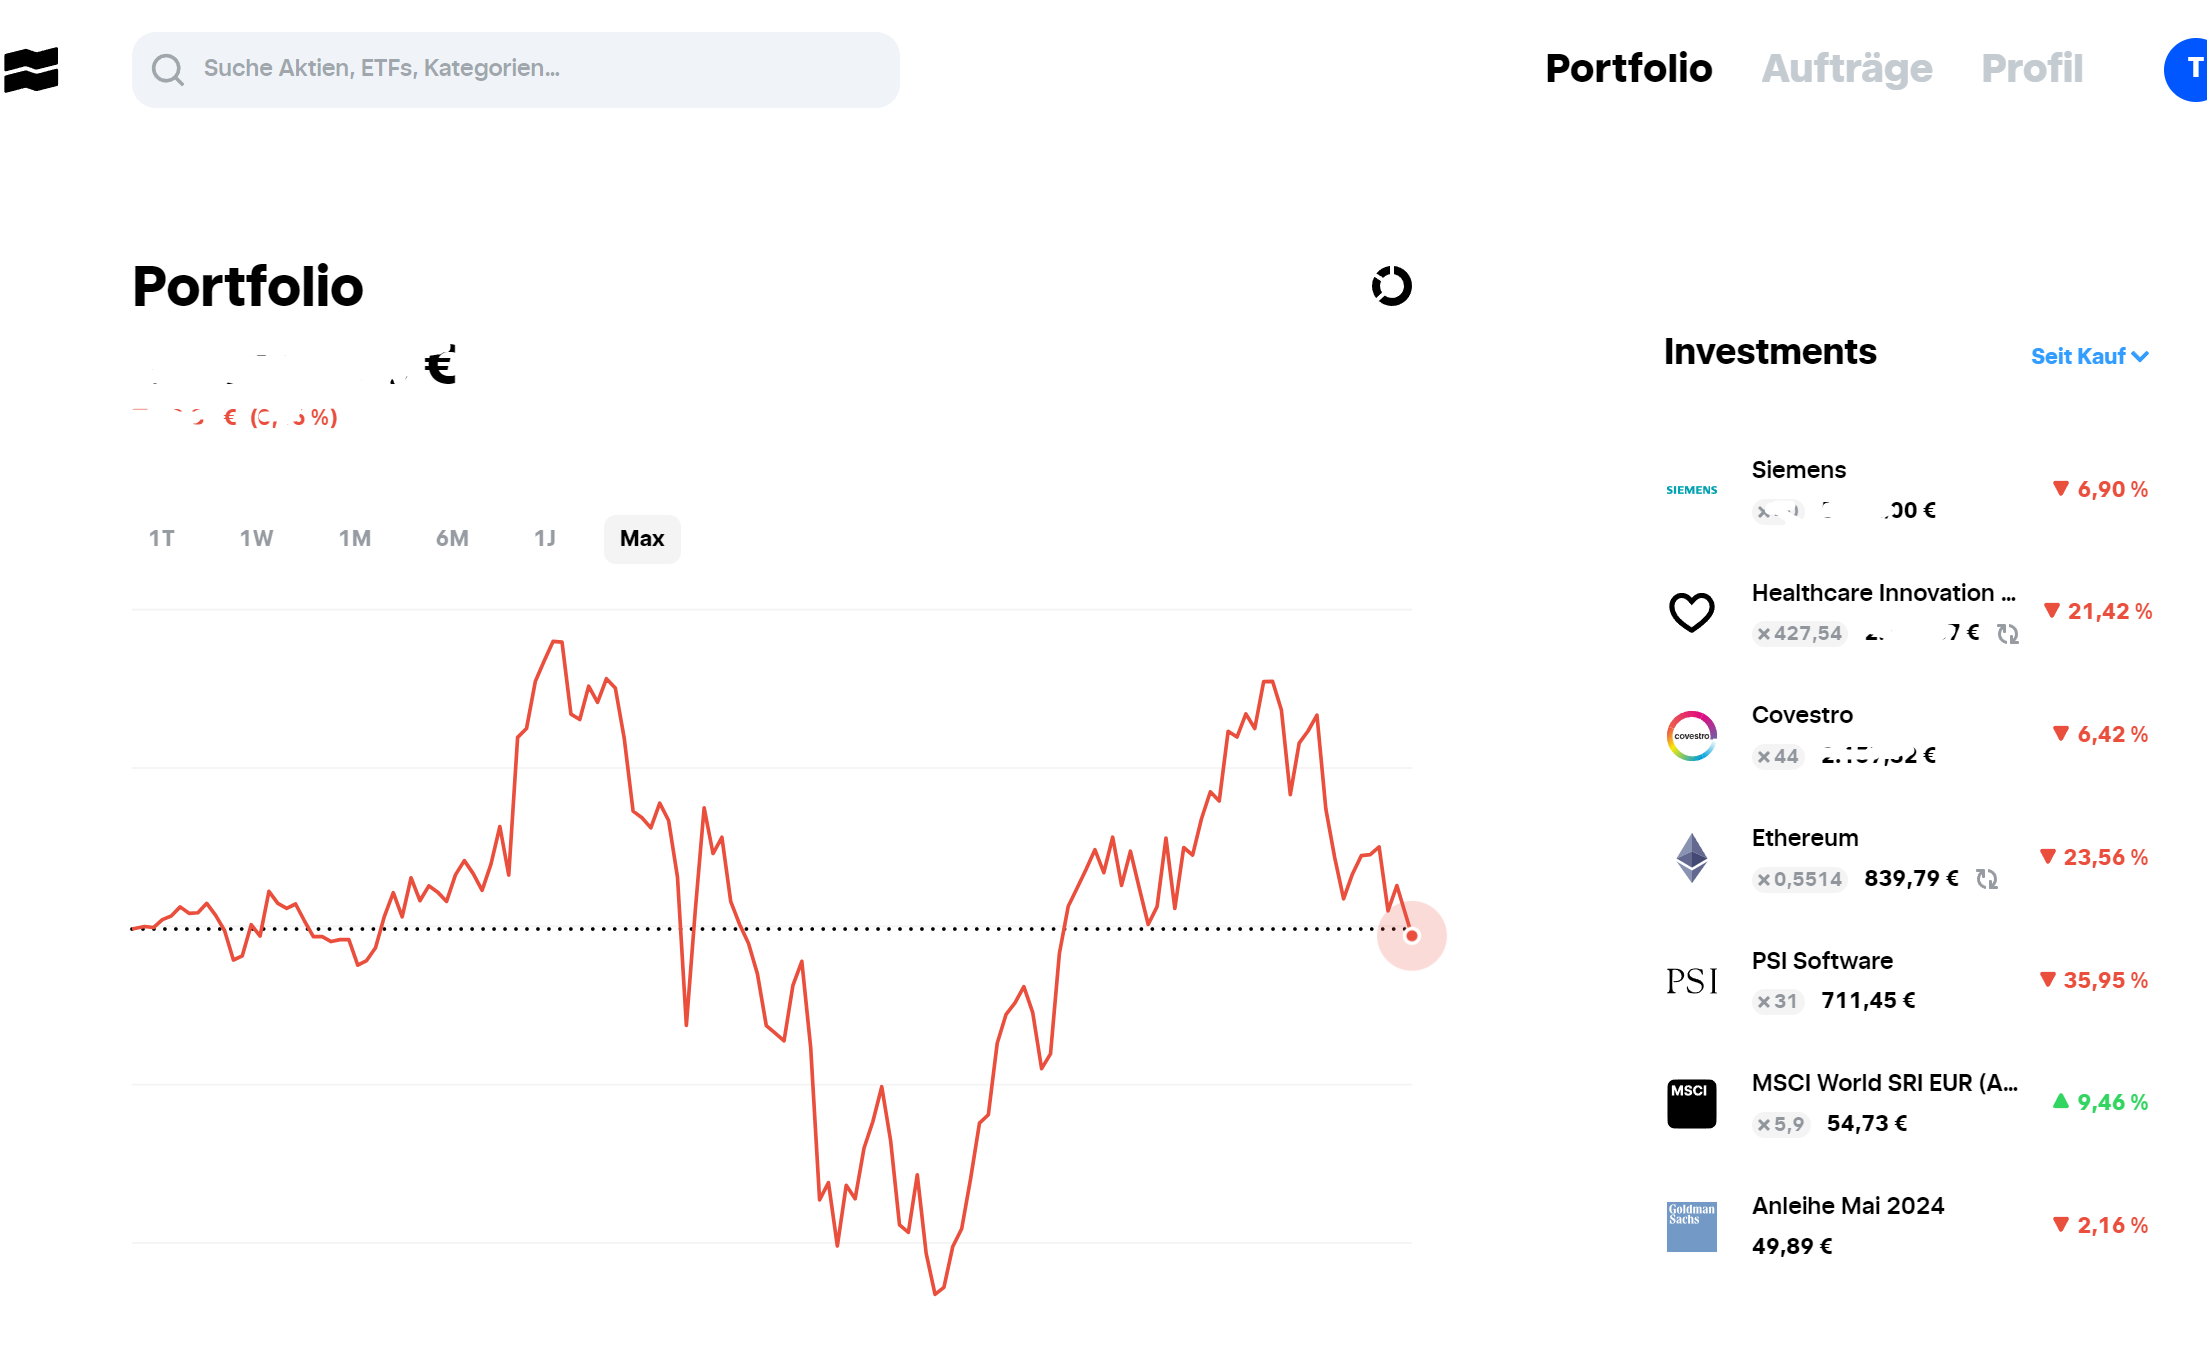Select the Max chart timeframe
The height and width of the screenshot is (1346, 2207).
point(642,539)
